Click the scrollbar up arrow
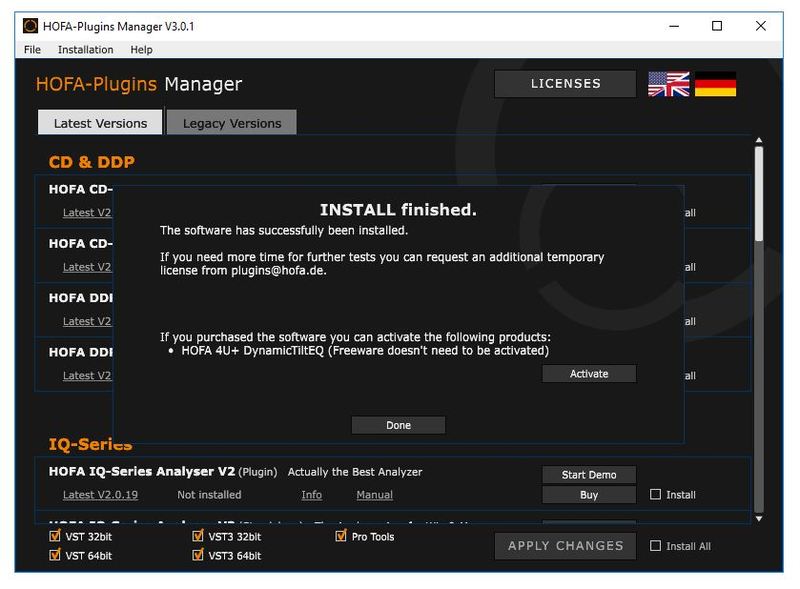Screen dimensions: 800x589 pyautogui.click(x=759, y=140)
